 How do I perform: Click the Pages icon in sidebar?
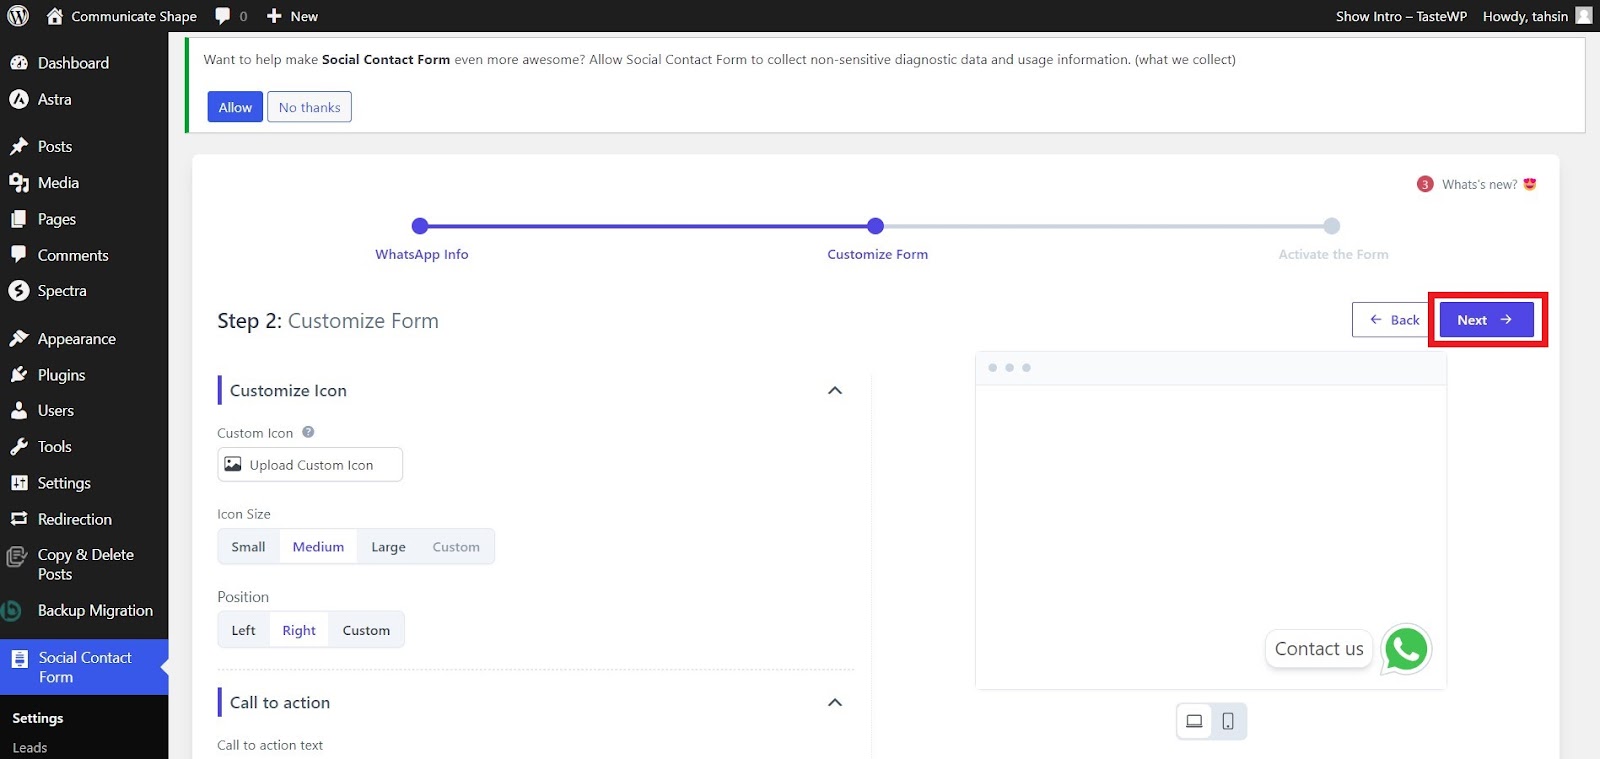[x=19, y=219]
